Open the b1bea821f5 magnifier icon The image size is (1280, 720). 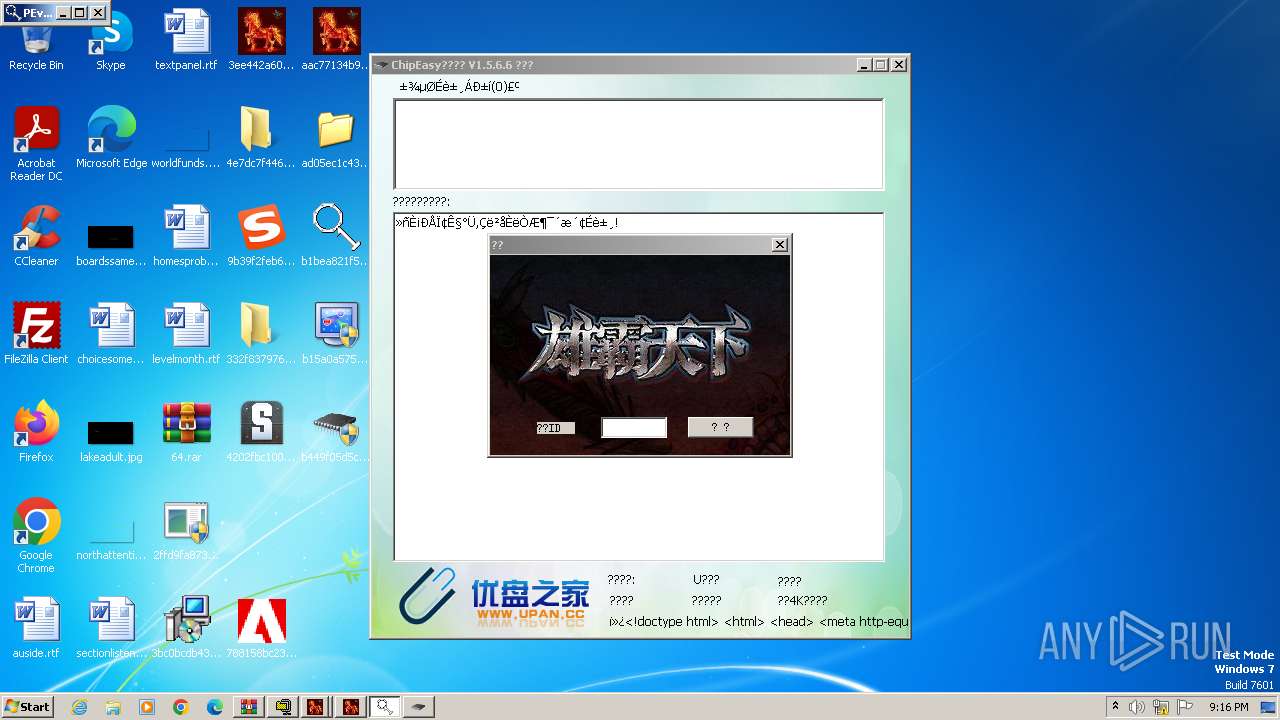[x=336, y=236]
